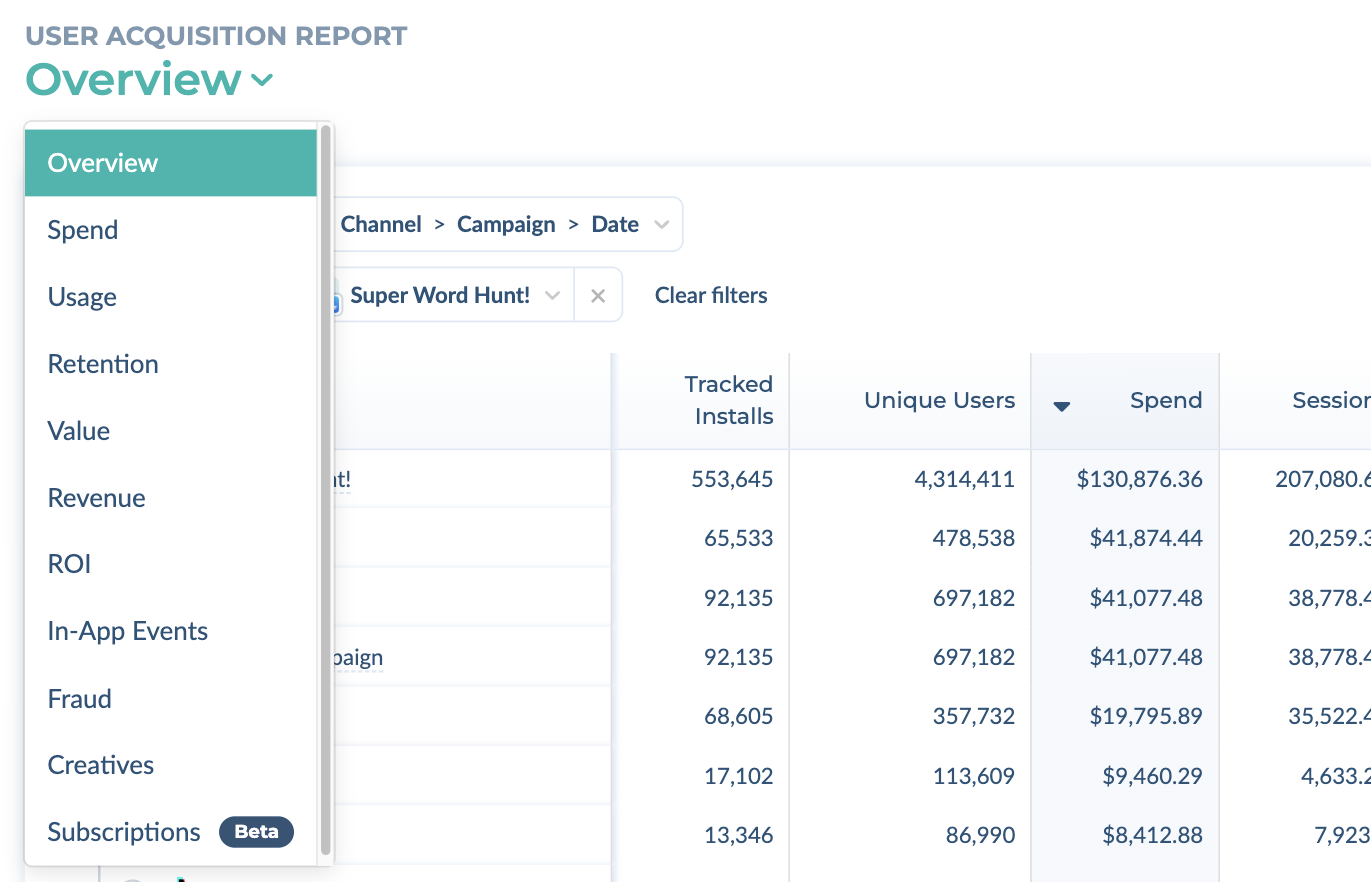The height and width of the screenshot is (882, 1371).
Task: Click the scrollbar of the report dropdown list
Action: coord(325,490)
